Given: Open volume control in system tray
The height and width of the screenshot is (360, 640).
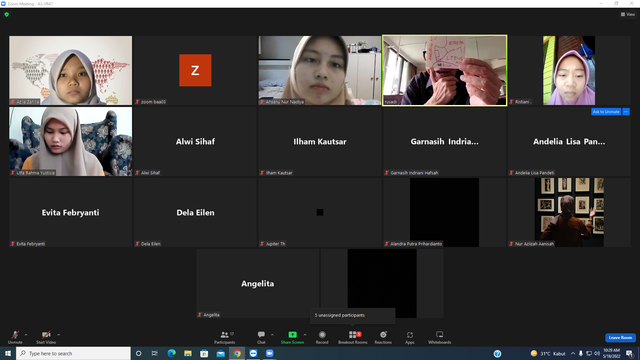Looking at the screenshot, I should [597, 353].
